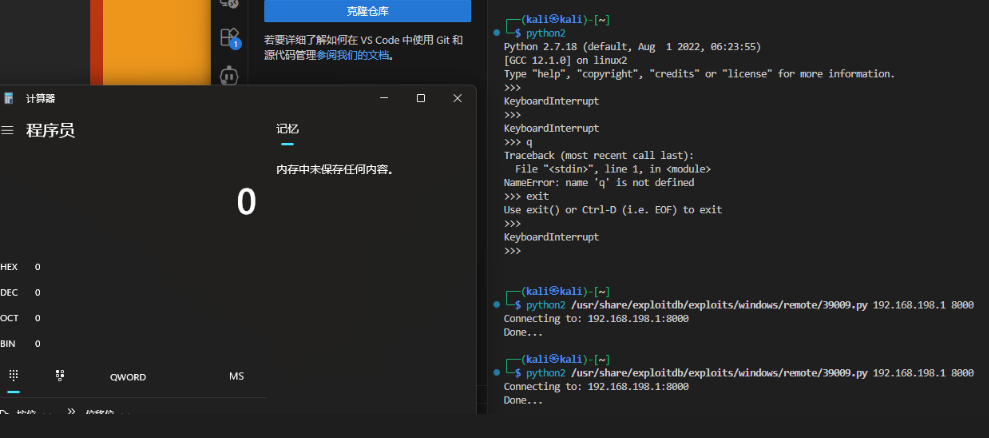Toggle the QWORD data size button
The width and height of the screenshot is (989, 438).
[128, 377]
